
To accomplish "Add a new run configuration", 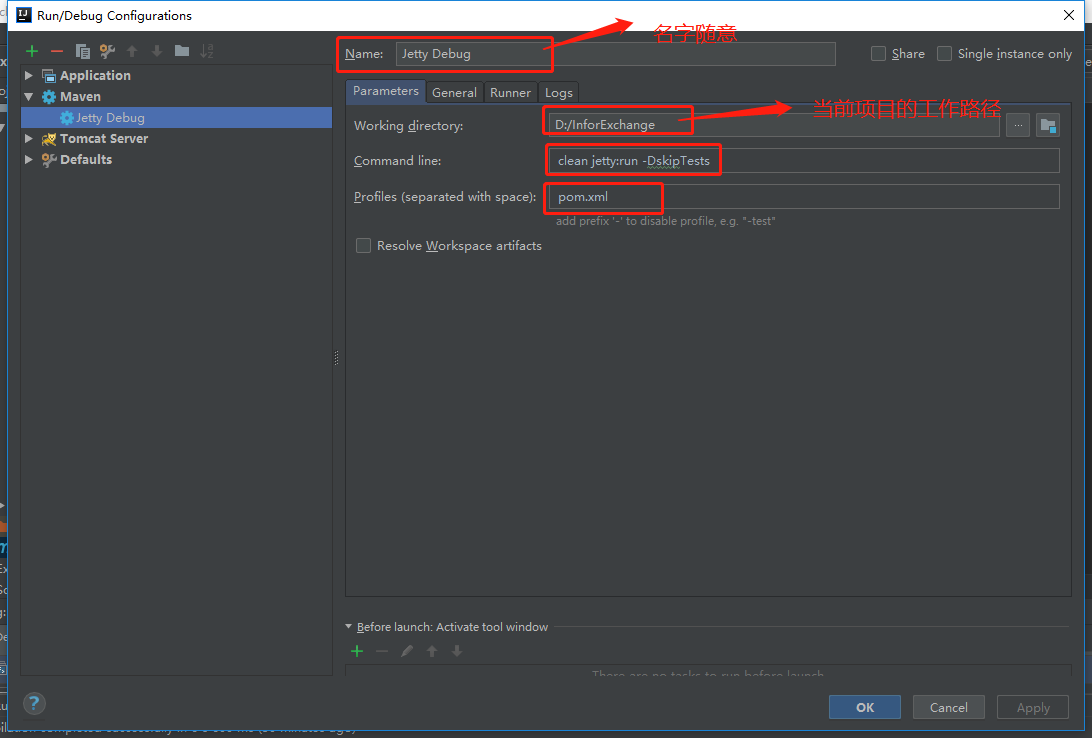I will click(31, 51).
